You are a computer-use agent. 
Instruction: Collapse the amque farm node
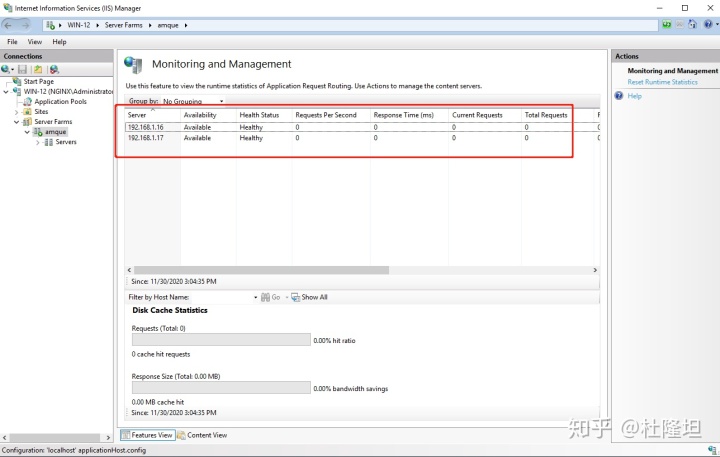[x=27, y=132]
